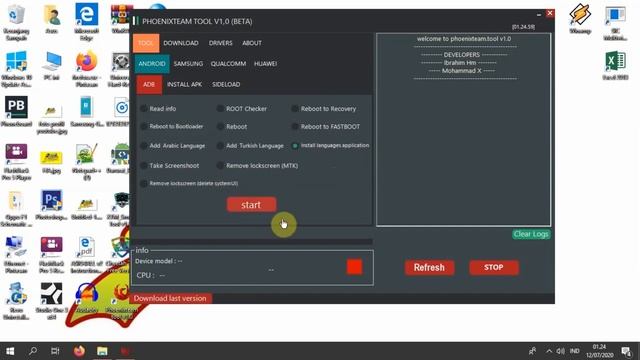The image size is (640, 360).
Task: Open the taskbar clock and date
Action: tap(600, 351)
